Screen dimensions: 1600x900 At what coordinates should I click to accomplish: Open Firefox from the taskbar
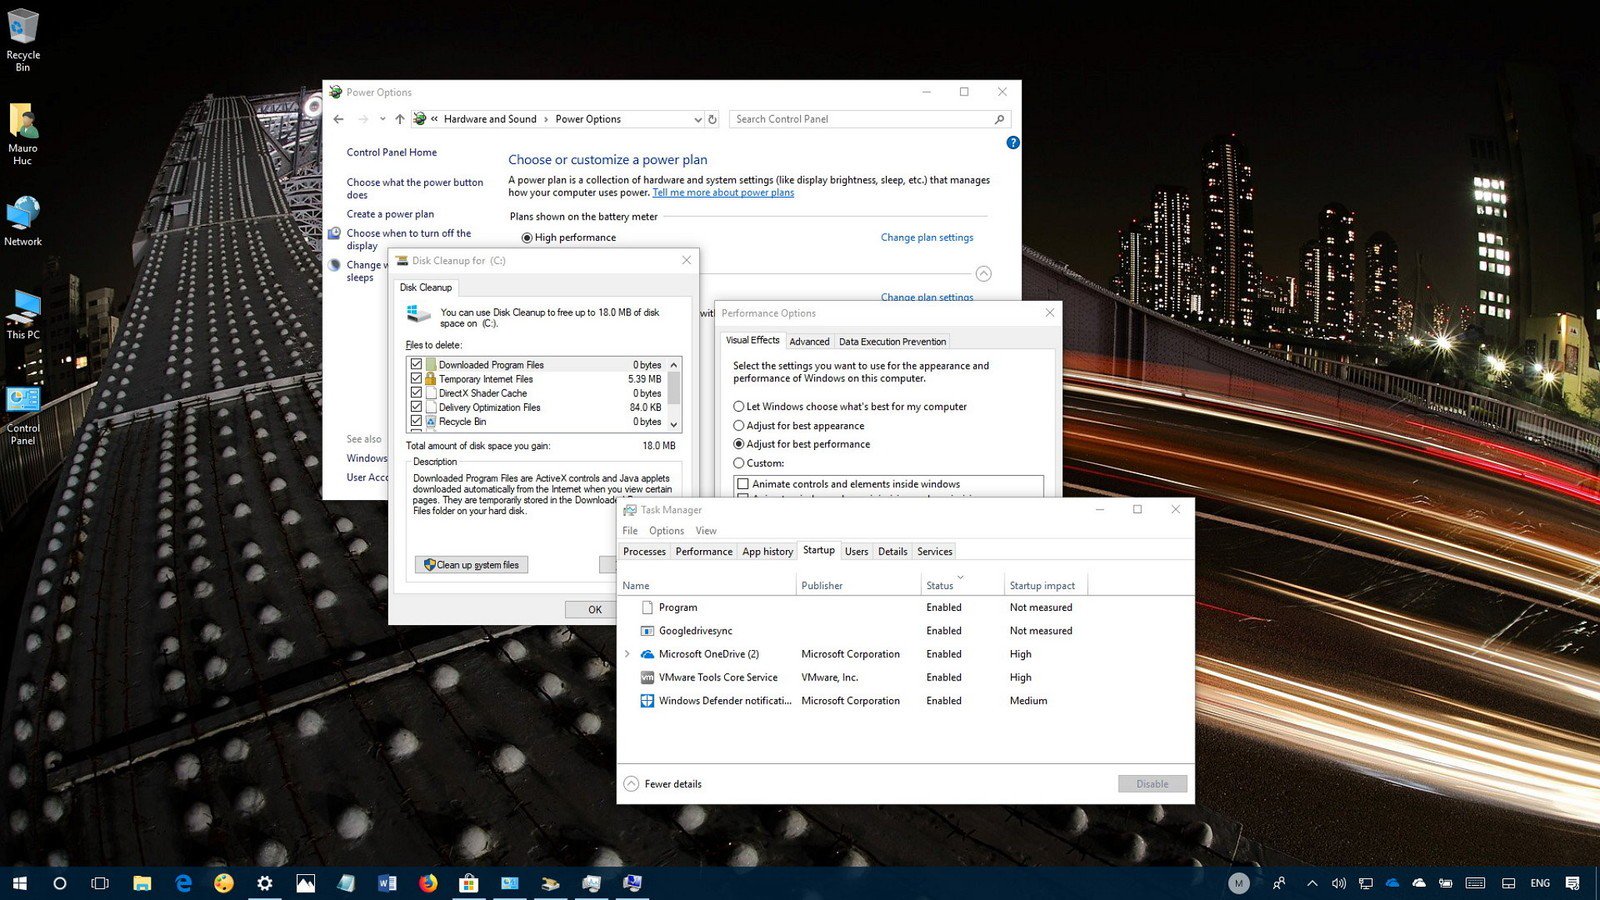[428, 883]
